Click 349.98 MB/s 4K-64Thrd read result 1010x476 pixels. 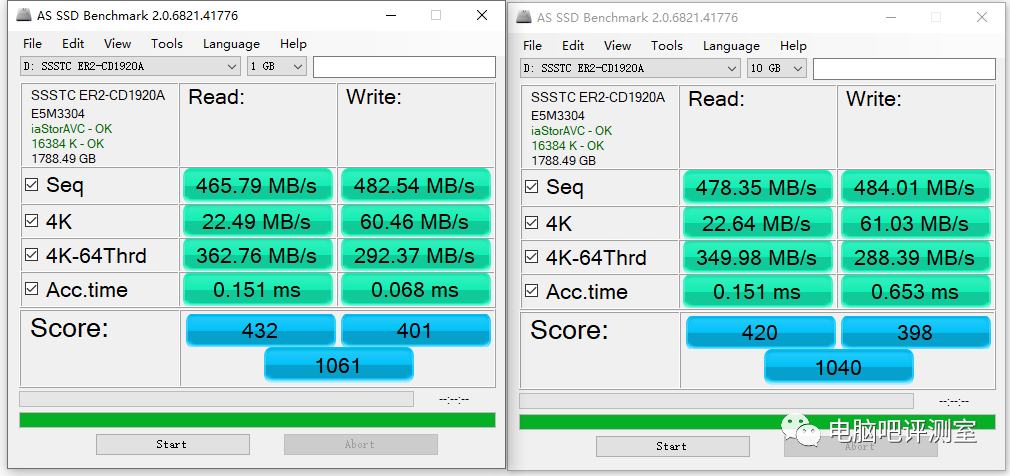758,257
